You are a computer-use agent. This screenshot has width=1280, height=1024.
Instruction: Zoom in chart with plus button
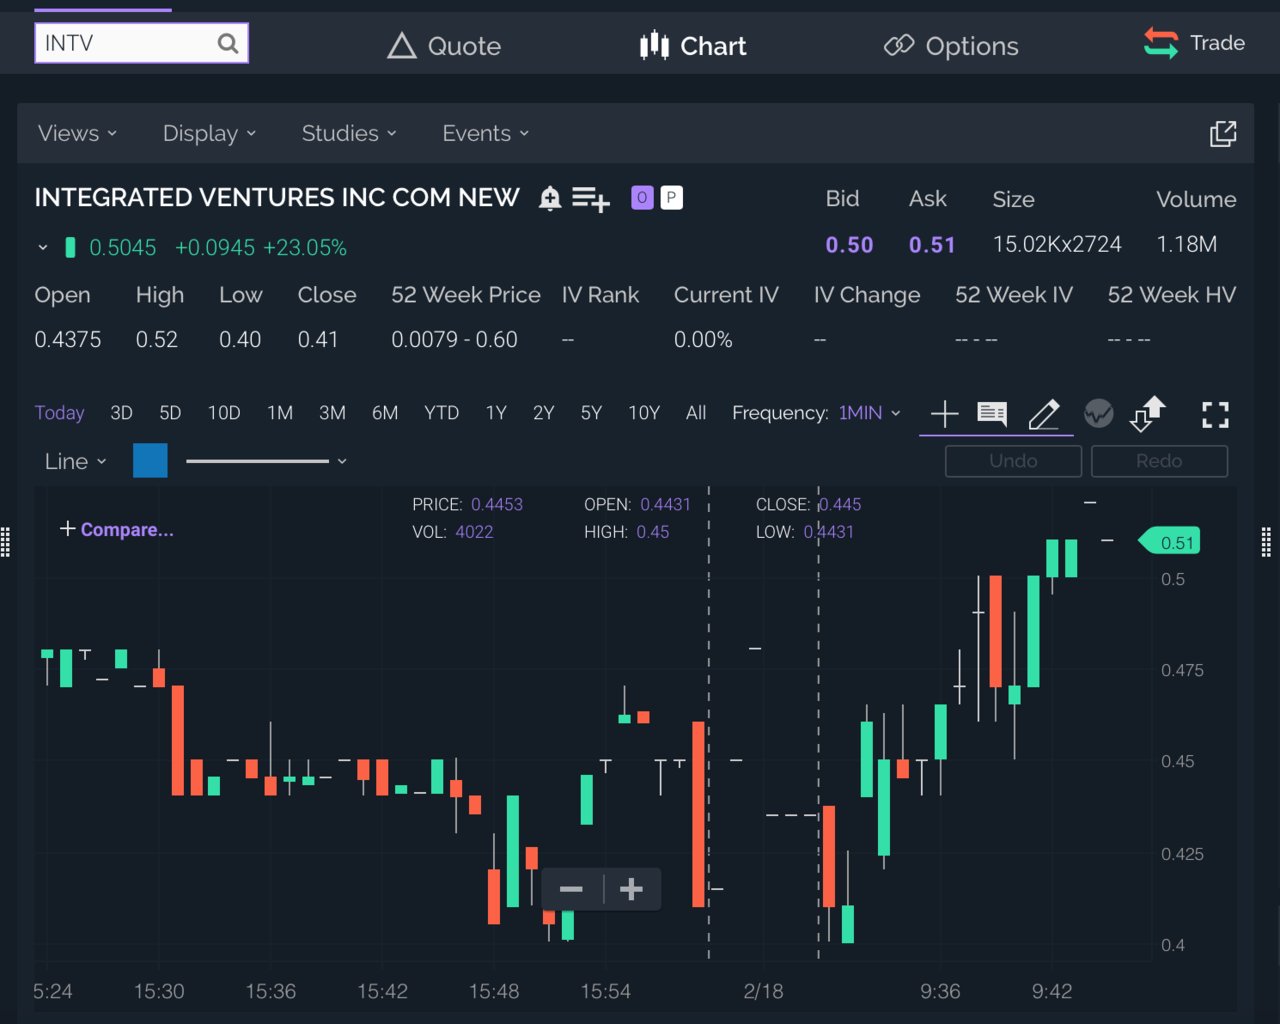(631, 889)
